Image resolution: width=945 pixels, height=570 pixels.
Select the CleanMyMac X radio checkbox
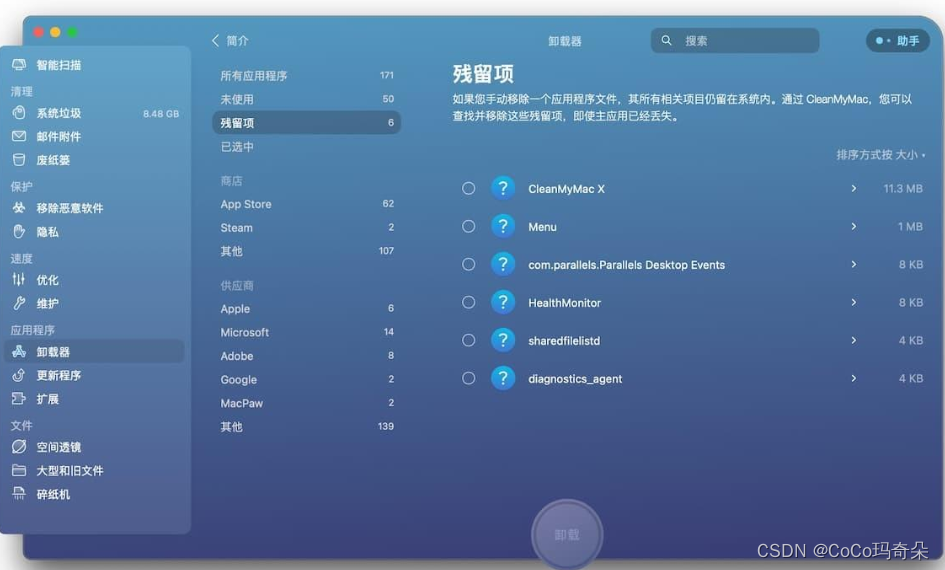coord(468,189)
